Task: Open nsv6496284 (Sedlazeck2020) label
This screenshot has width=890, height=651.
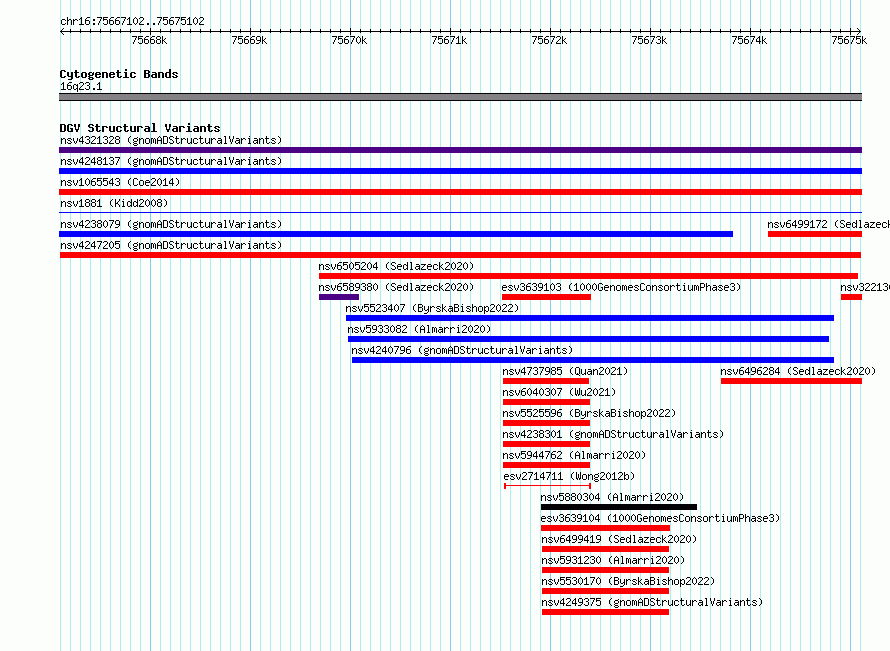Action: [798, 371]
